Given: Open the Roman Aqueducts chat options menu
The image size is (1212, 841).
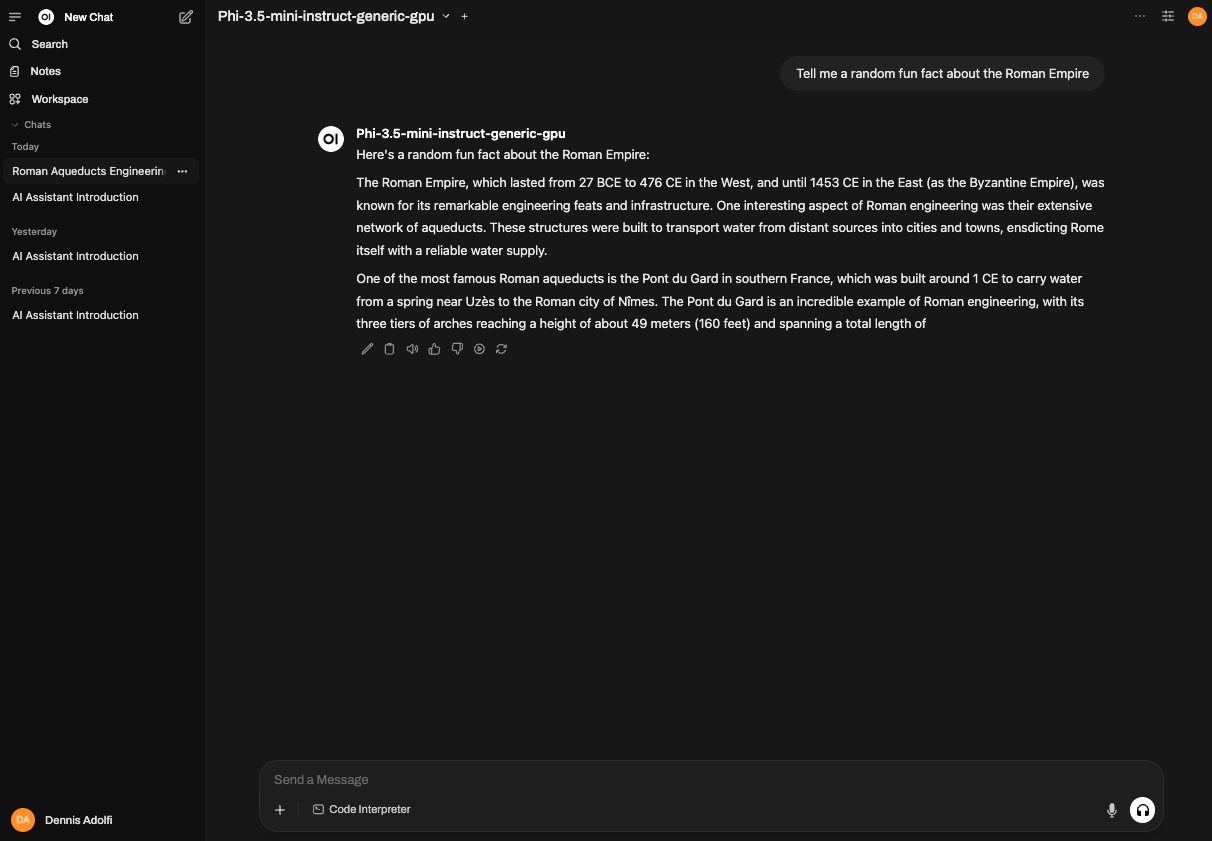Looking at the screenshot, I should (x=182, y=171).
